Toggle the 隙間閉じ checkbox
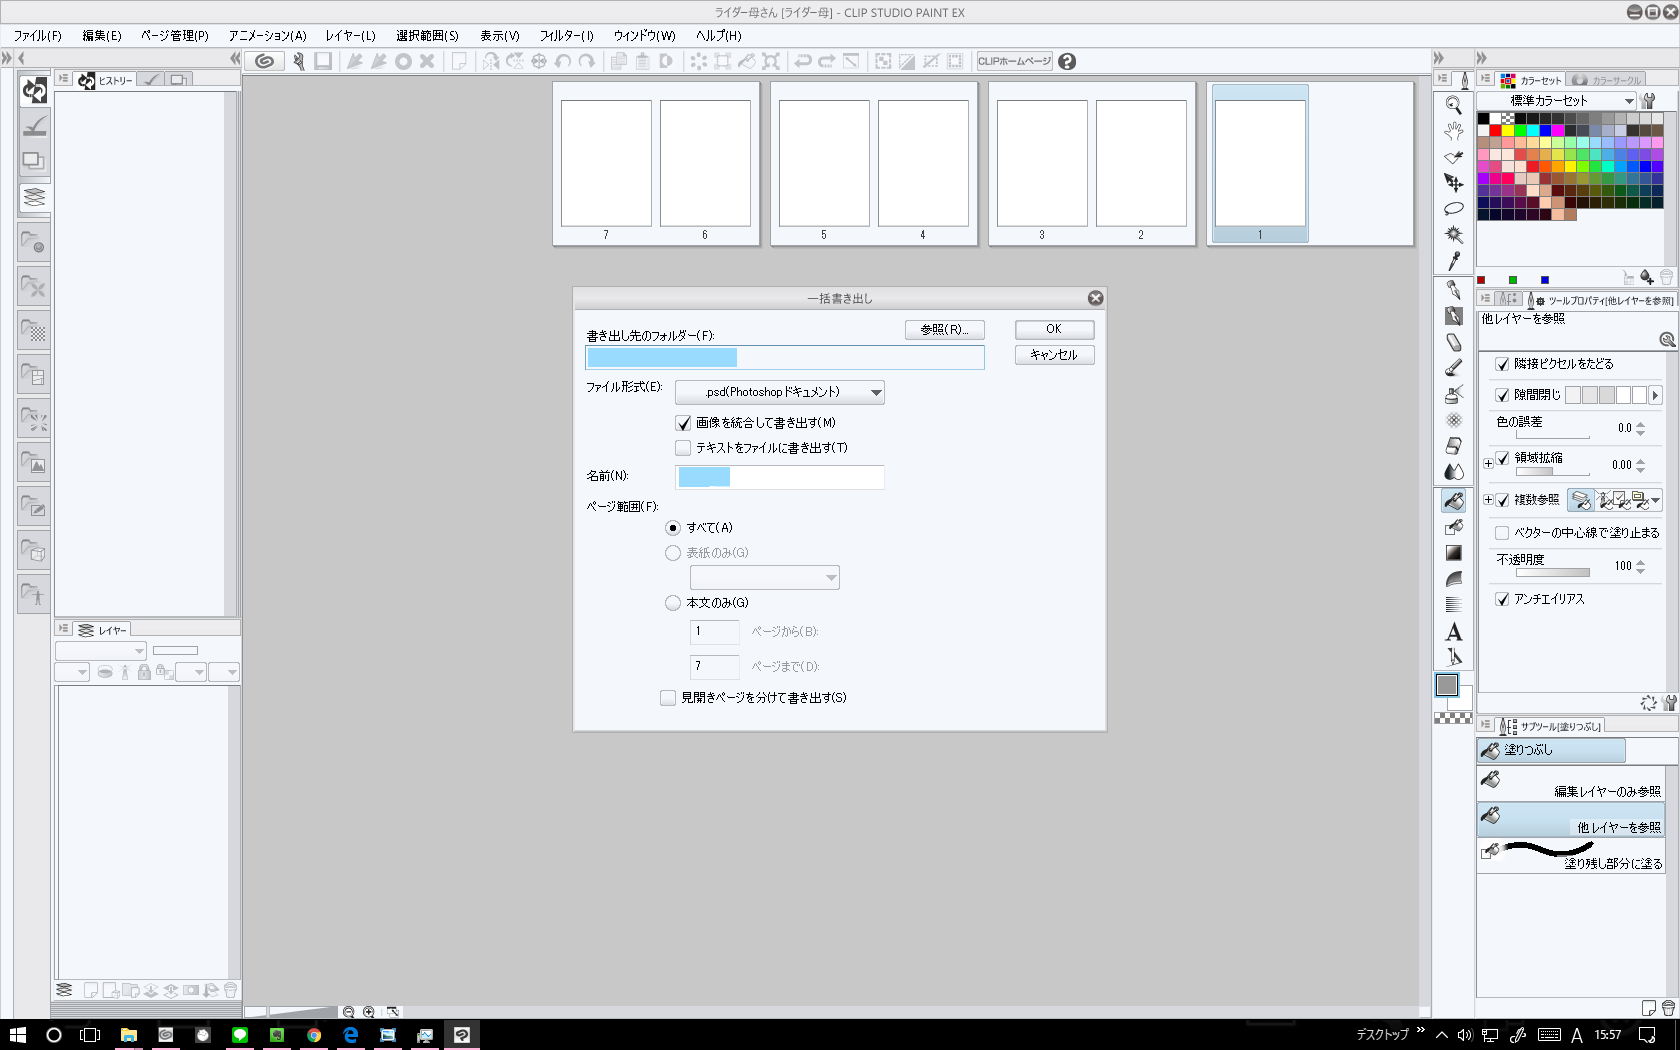This screenshot has height=1050, width=1680. point(1502,395)
